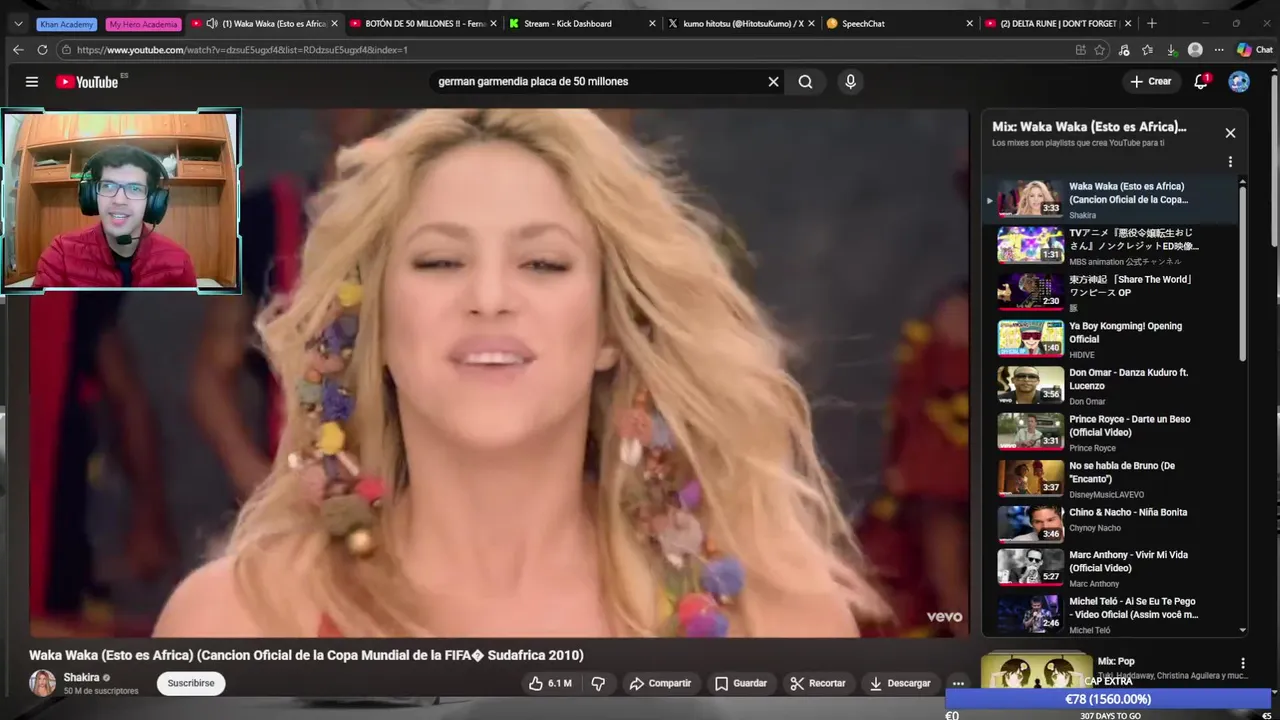Click the Shakira channel name link
The image size is (1280, 720).
tap(82, 677)
